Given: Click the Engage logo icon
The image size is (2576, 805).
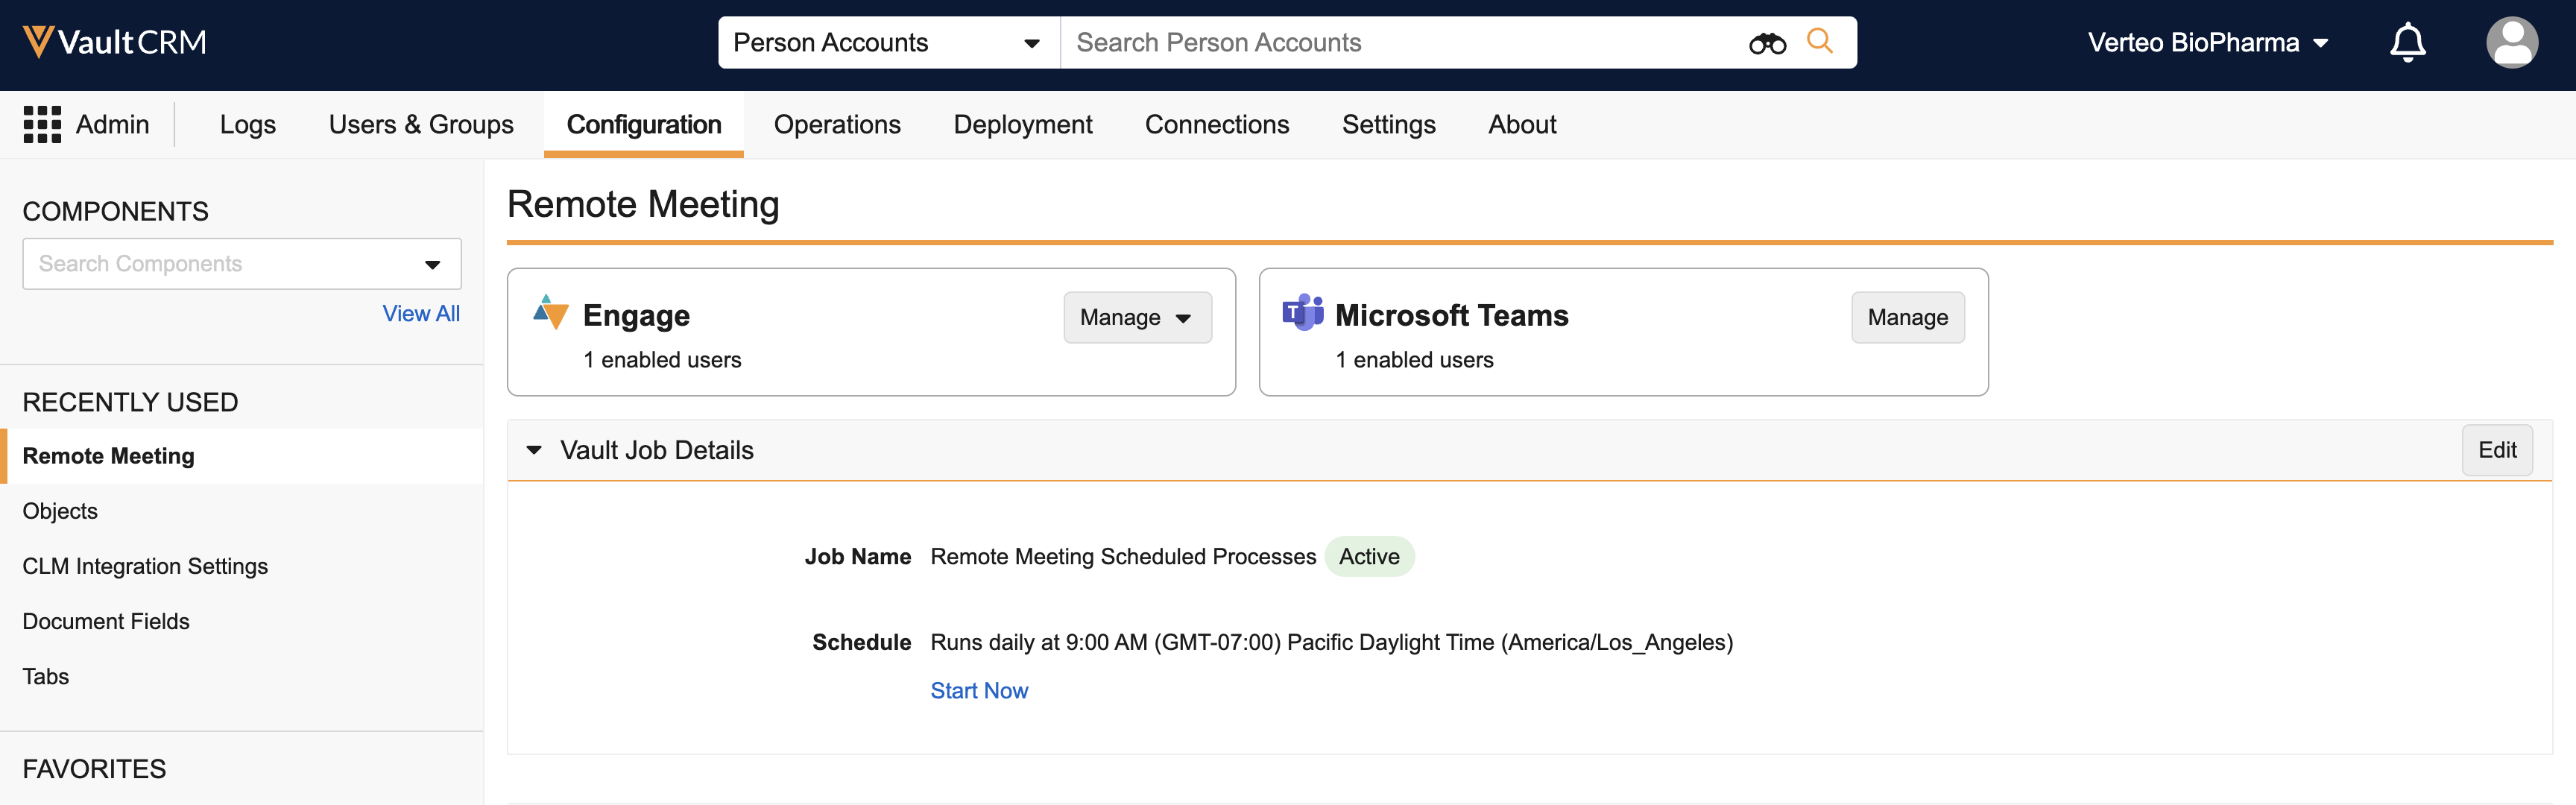Looking at the screenshot, I should click(550, 313).
